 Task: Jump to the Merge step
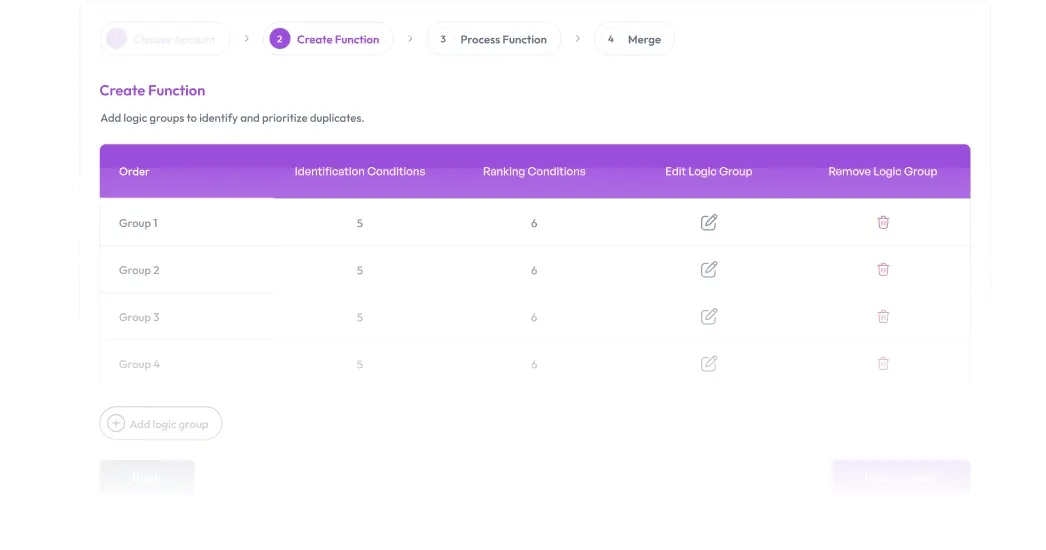[x=634, y=39]
